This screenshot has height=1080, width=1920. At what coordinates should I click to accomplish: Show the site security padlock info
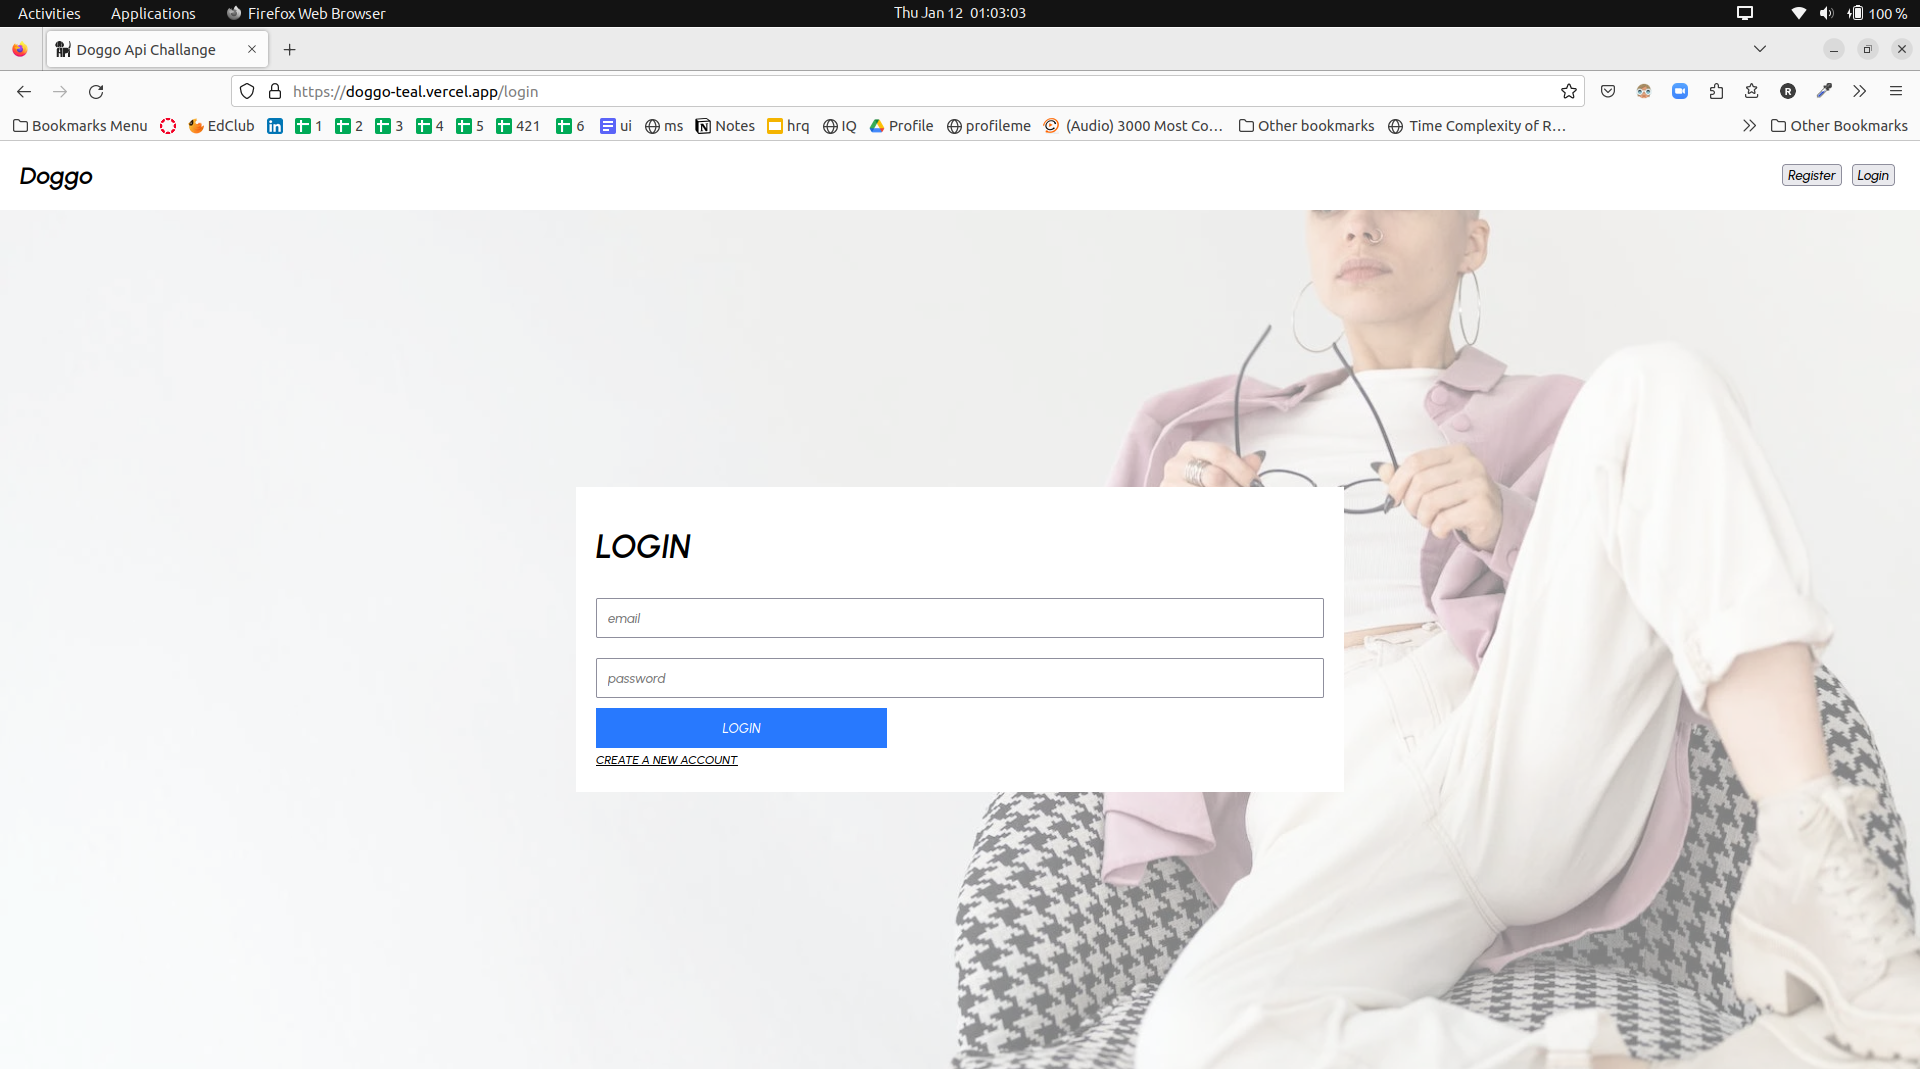click(275, 91)
